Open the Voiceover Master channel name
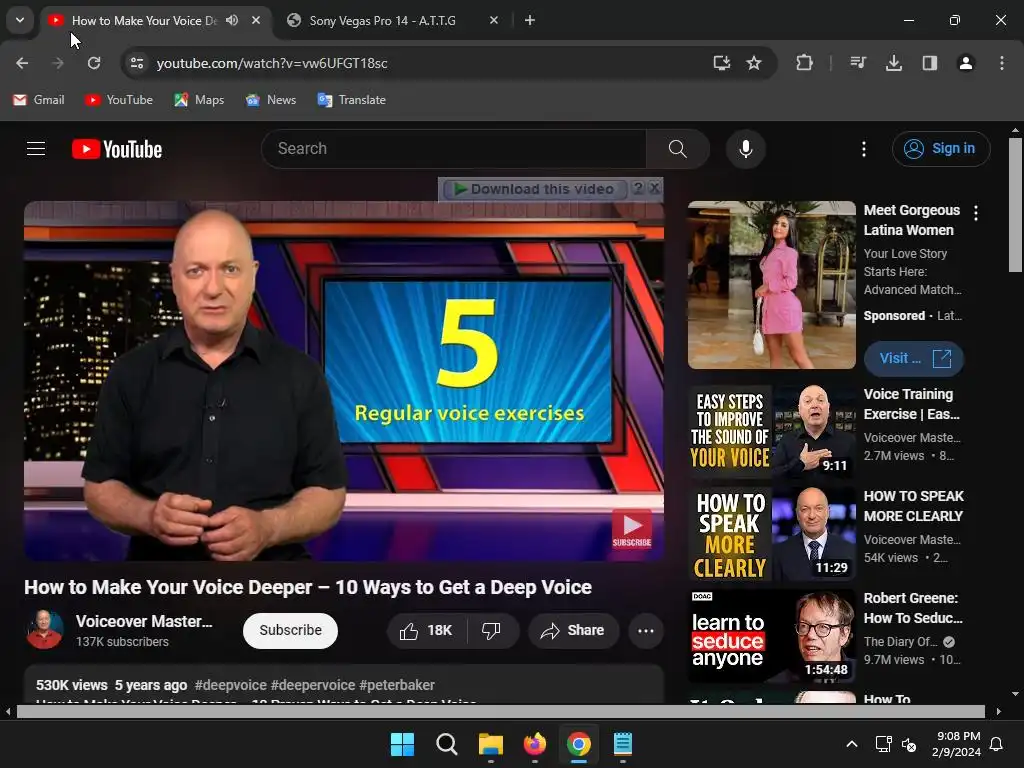This screenshot has width=1024, height=768. (144, 621)
